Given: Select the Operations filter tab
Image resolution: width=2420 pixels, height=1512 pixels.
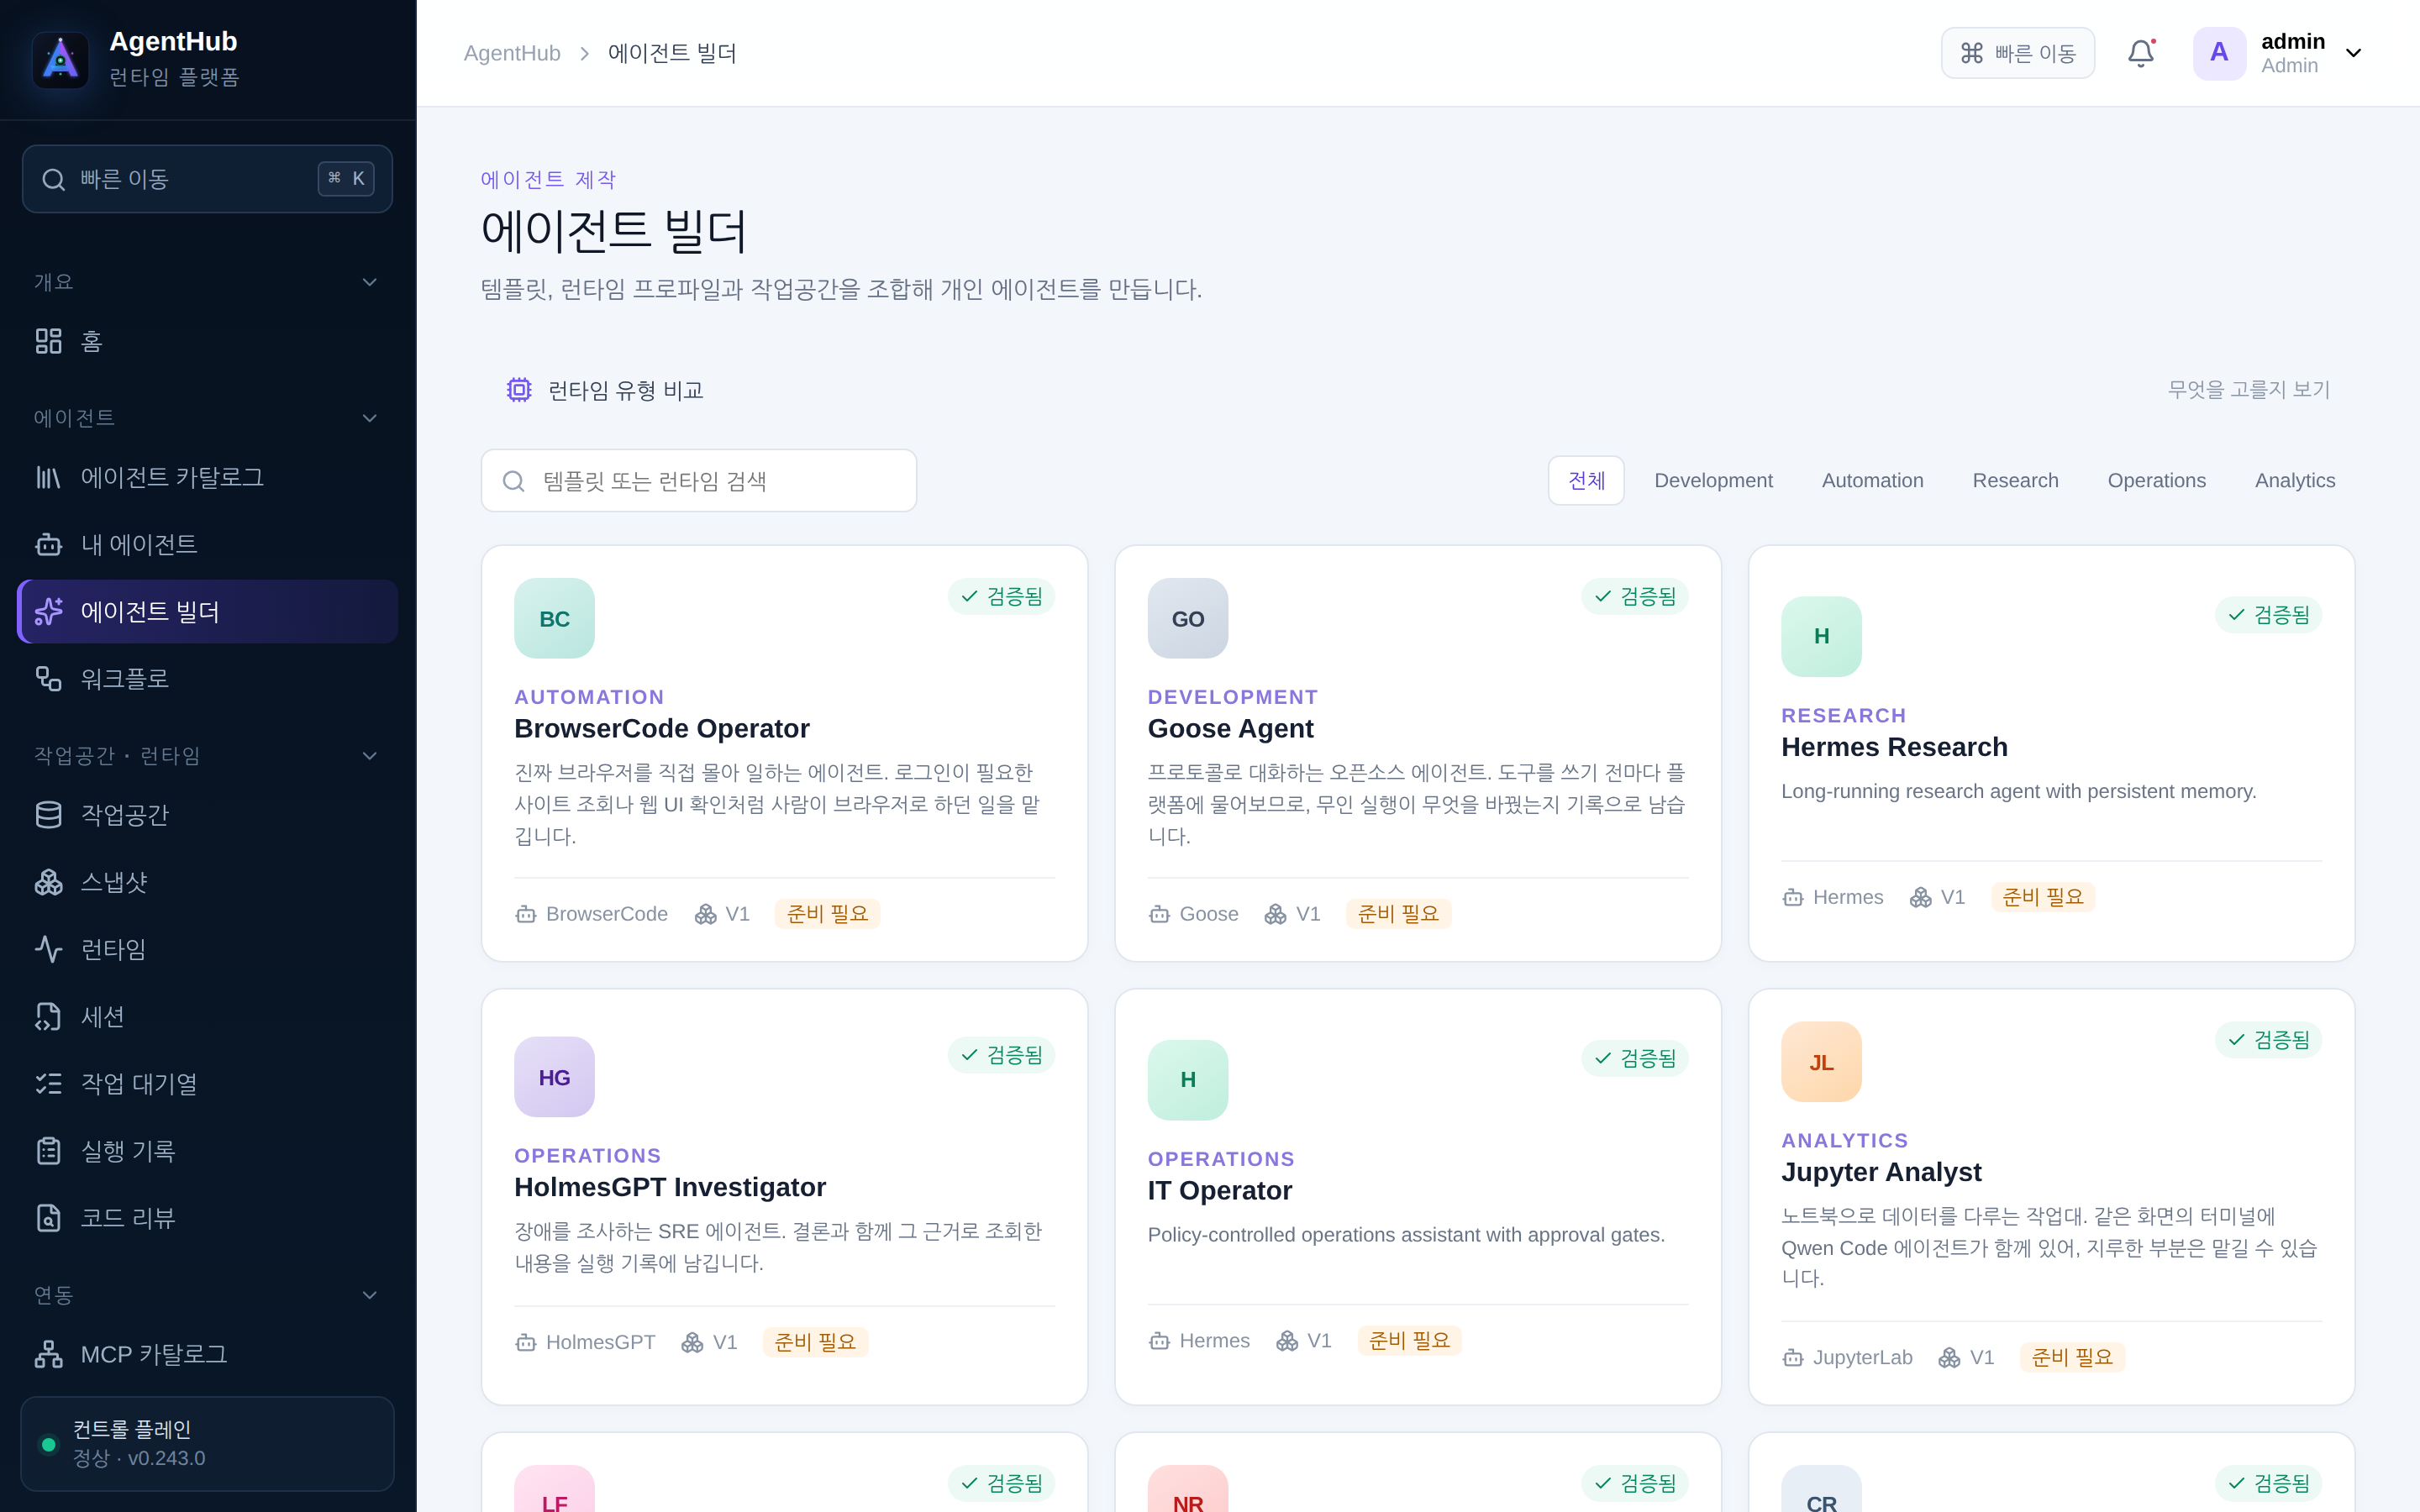Looking at the screenshot, I should [2156, 480].
